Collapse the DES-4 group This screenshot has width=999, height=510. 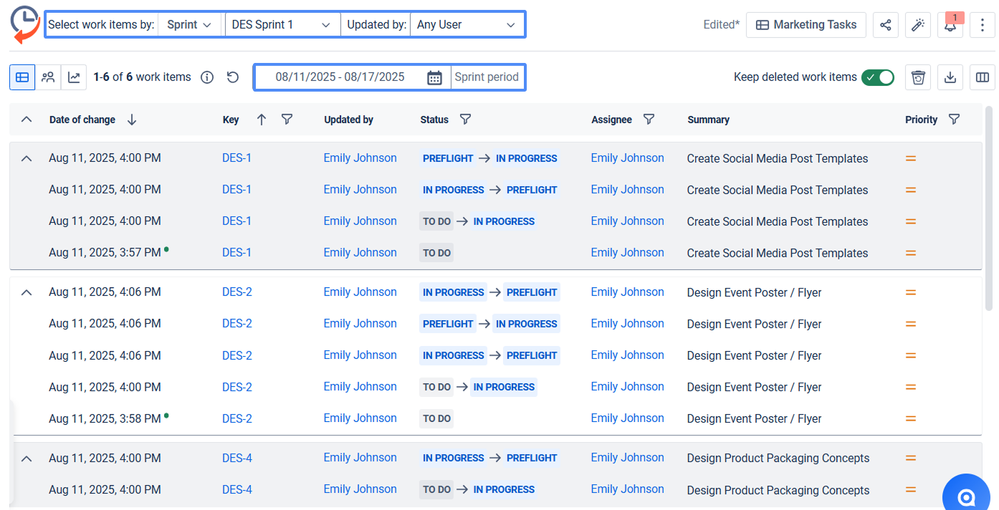click(26, 458)
